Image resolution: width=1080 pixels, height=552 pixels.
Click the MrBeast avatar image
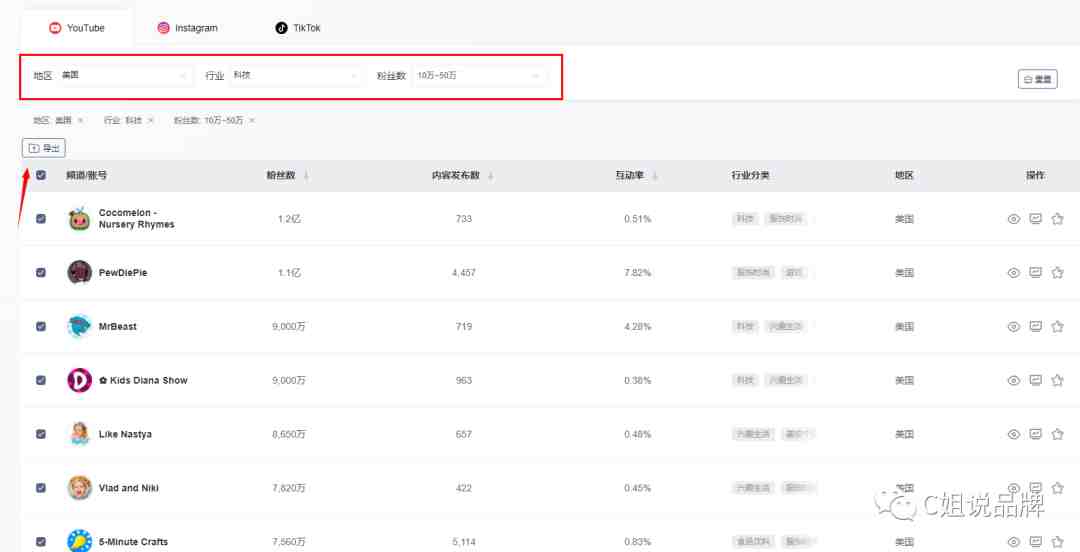coord(79,326)
